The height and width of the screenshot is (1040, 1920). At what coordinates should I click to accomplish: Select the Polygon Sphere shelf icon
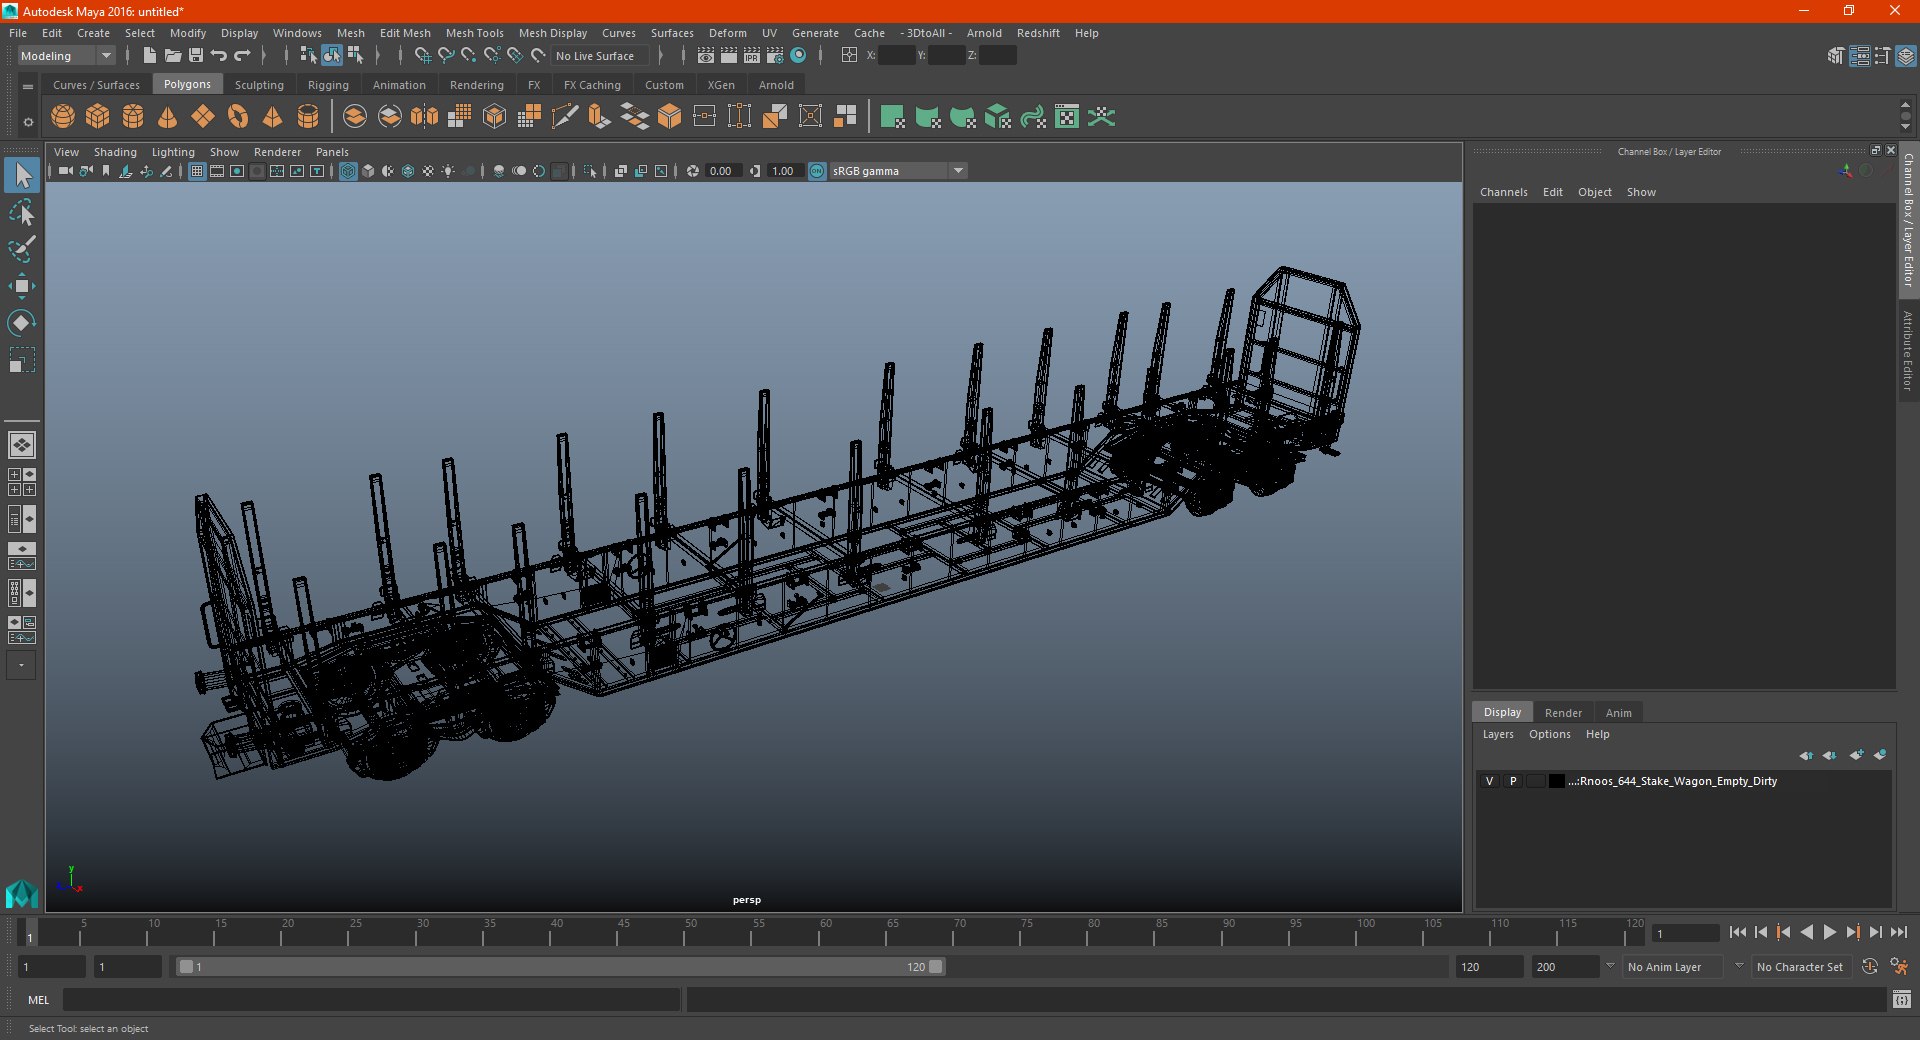point(63,117)
